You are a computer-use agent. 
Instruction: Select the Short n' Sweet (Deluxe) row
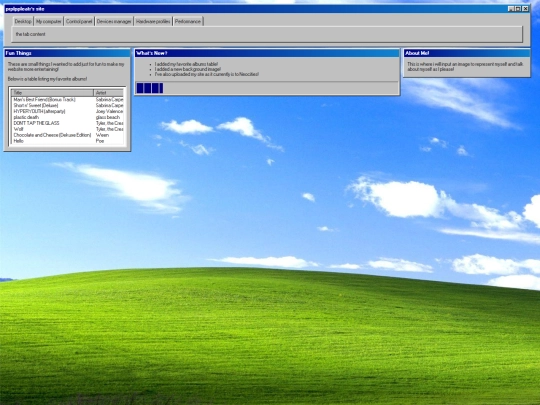pyautogui.click(x=68, y=105)
